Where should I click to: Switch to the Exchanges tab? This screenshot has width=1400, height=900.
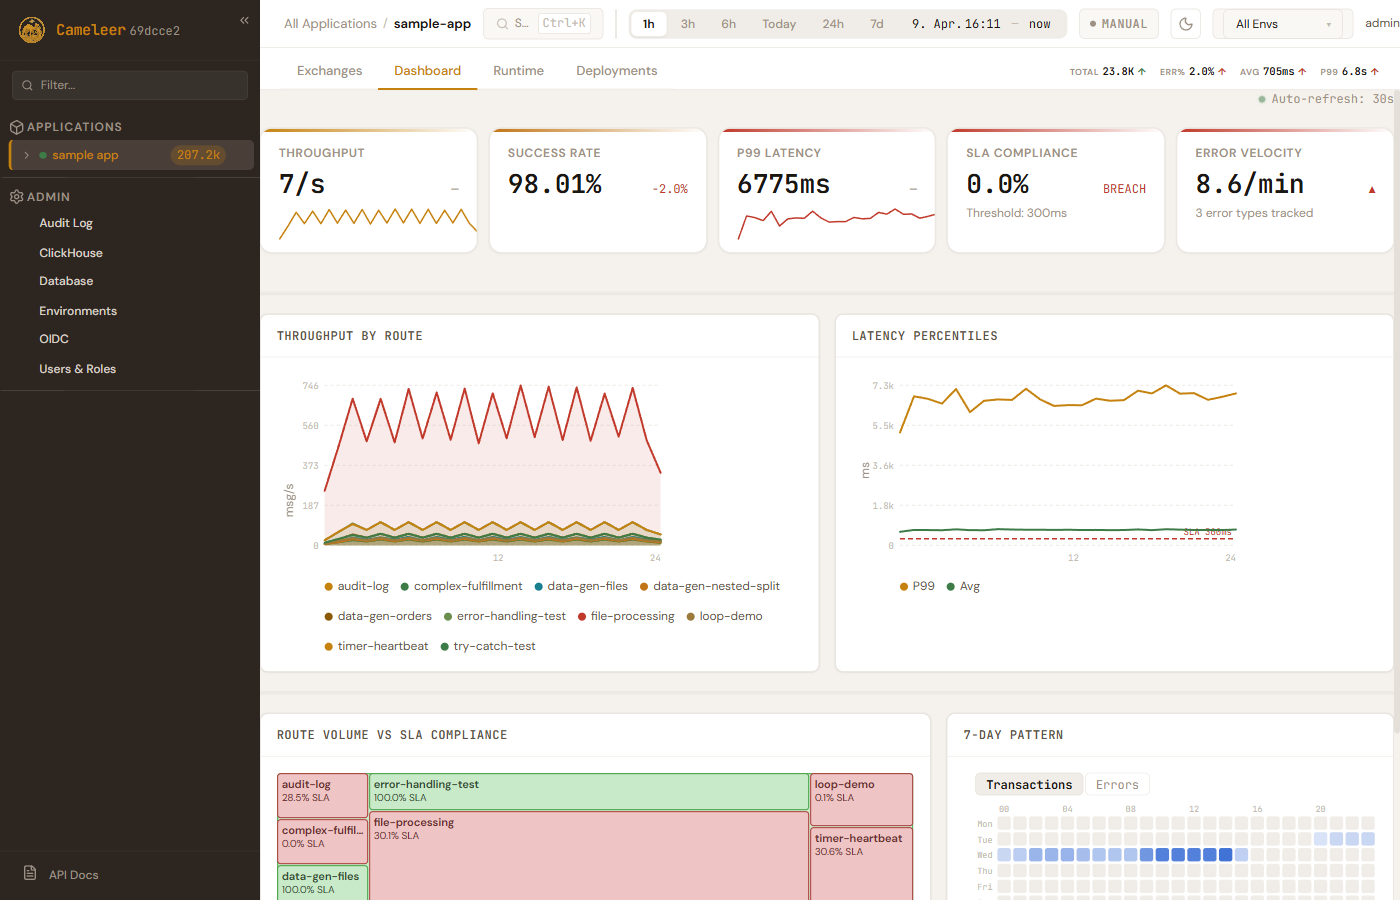pos(329,71)
